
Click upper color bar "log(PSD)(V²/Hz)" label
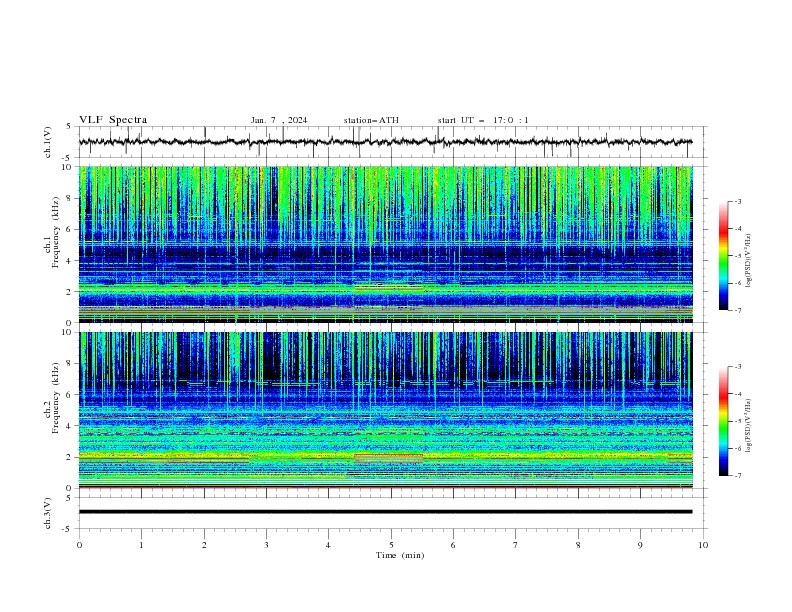[748, 261]
